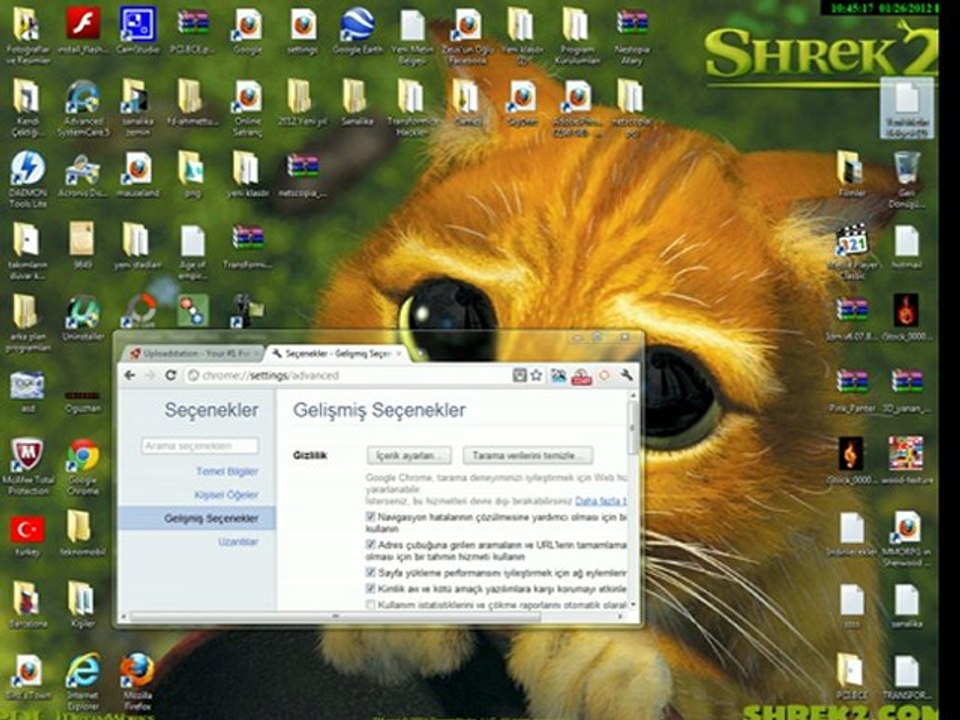Select the Seçenekler - Gelişmiş Seçenekler tab

337,354
